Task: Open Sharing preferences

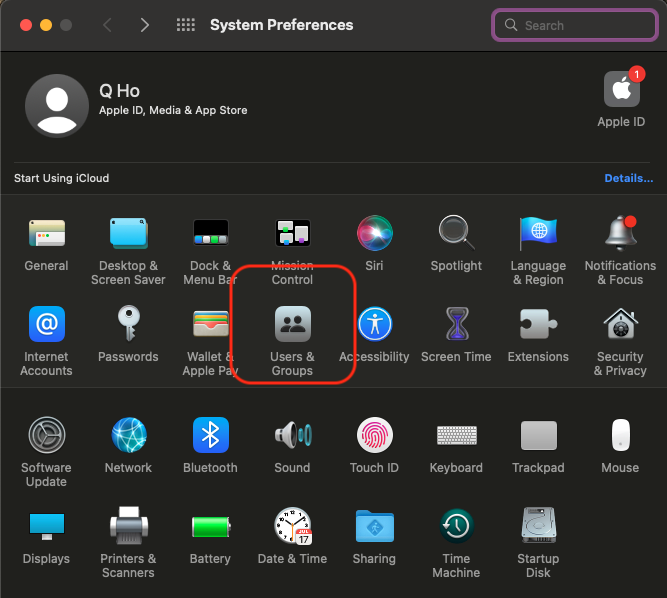Action: pyautogui.click(x=374, y=526)
